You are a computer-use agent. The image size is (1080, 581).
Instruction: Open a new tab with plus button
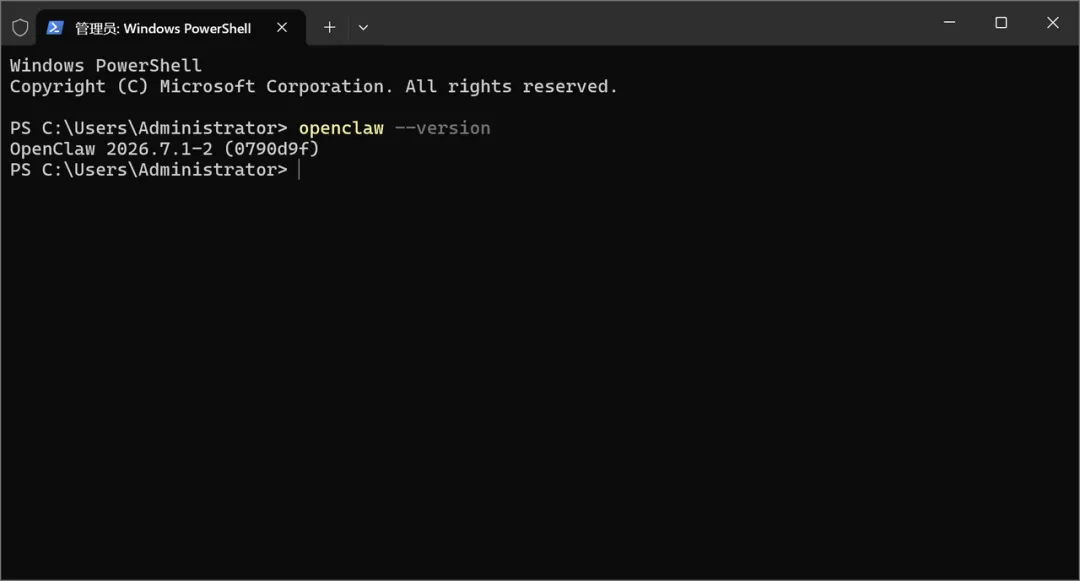point(329,28)
